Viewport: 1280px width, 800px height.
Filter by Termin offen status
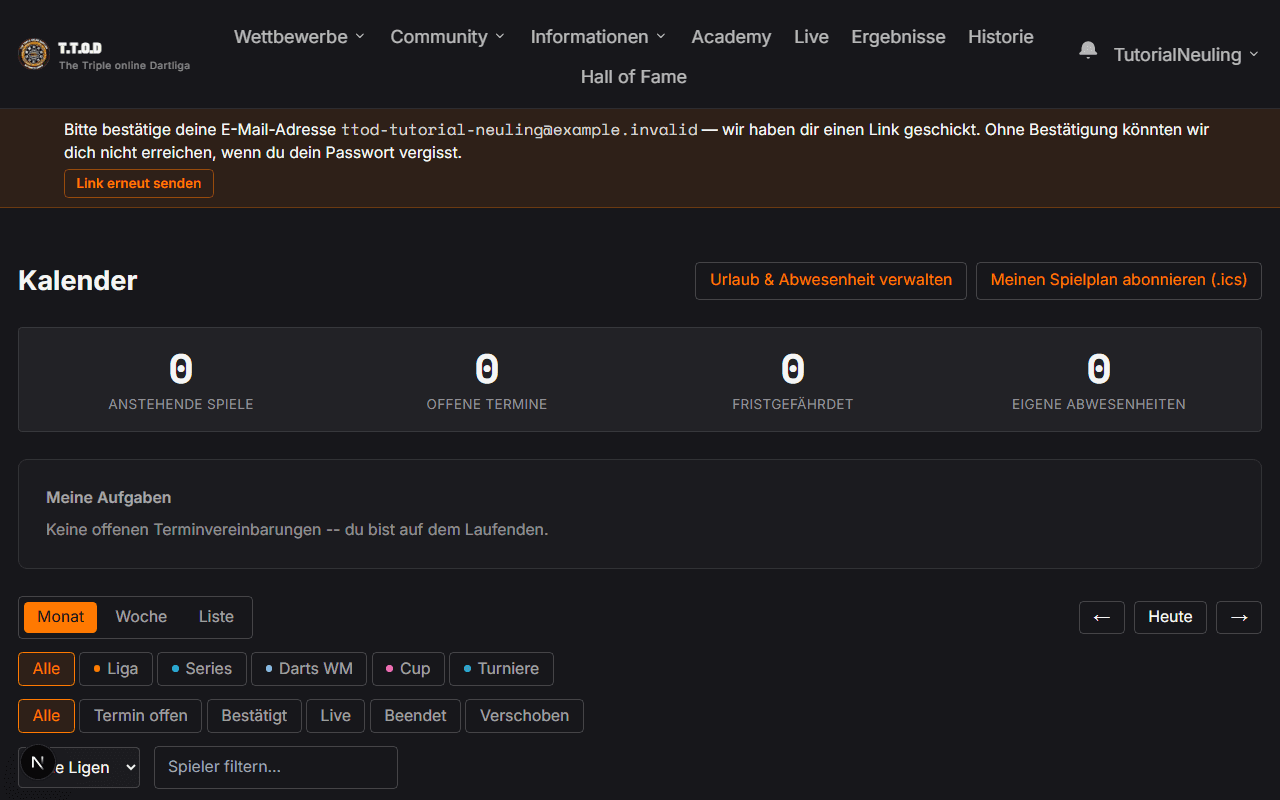tap(141, 716)
